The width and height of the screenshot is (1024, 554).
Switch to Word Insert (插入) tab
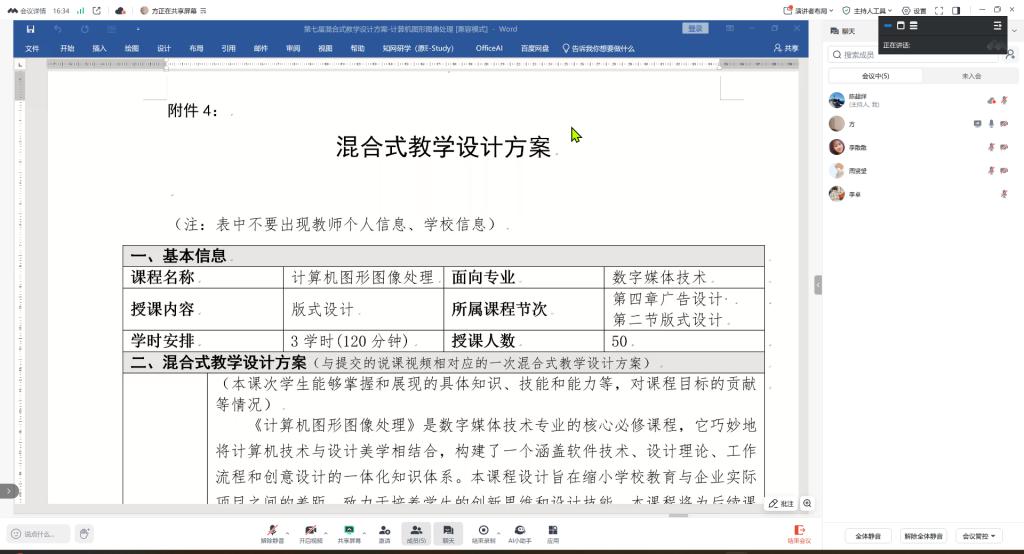click(99, 48)
